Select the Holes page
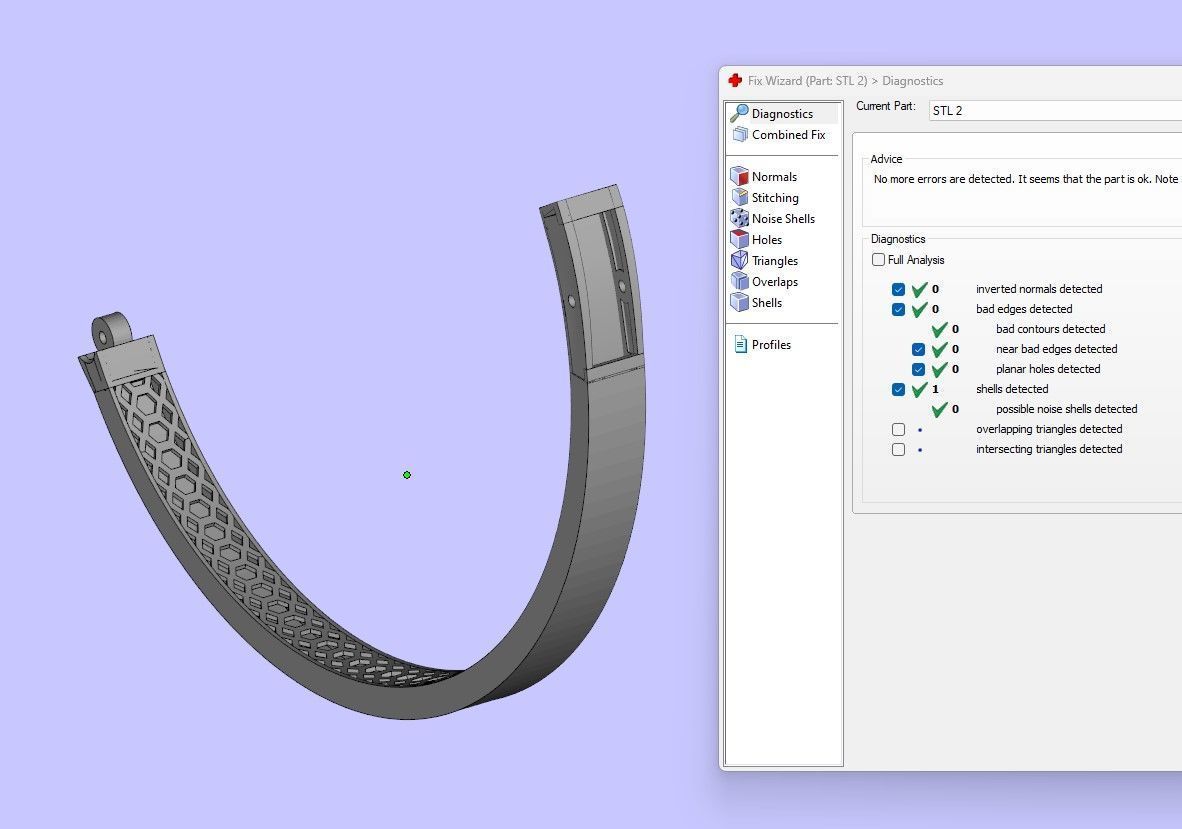 pos(767,240)
